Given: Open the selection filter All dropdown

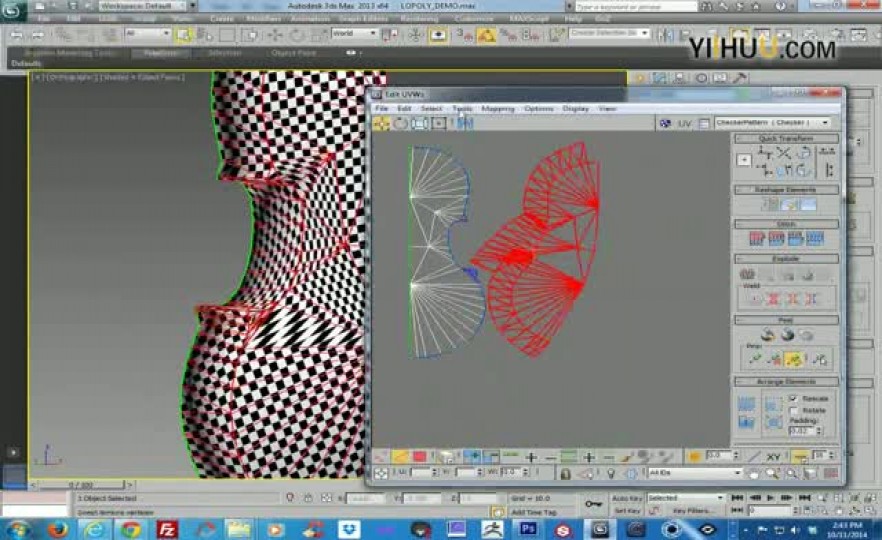Looking at the screenshot, I should click(x=148, y=34).
